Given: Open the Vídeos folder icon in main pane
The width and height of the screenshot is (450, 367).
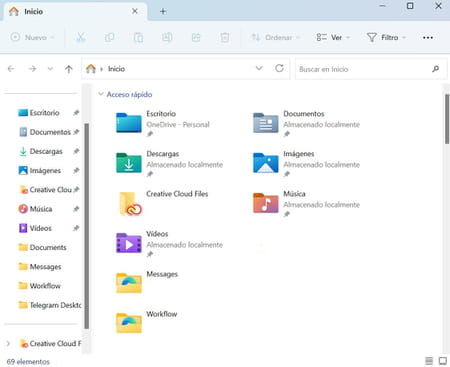Looking at the screenshot, I should (129, 243).
